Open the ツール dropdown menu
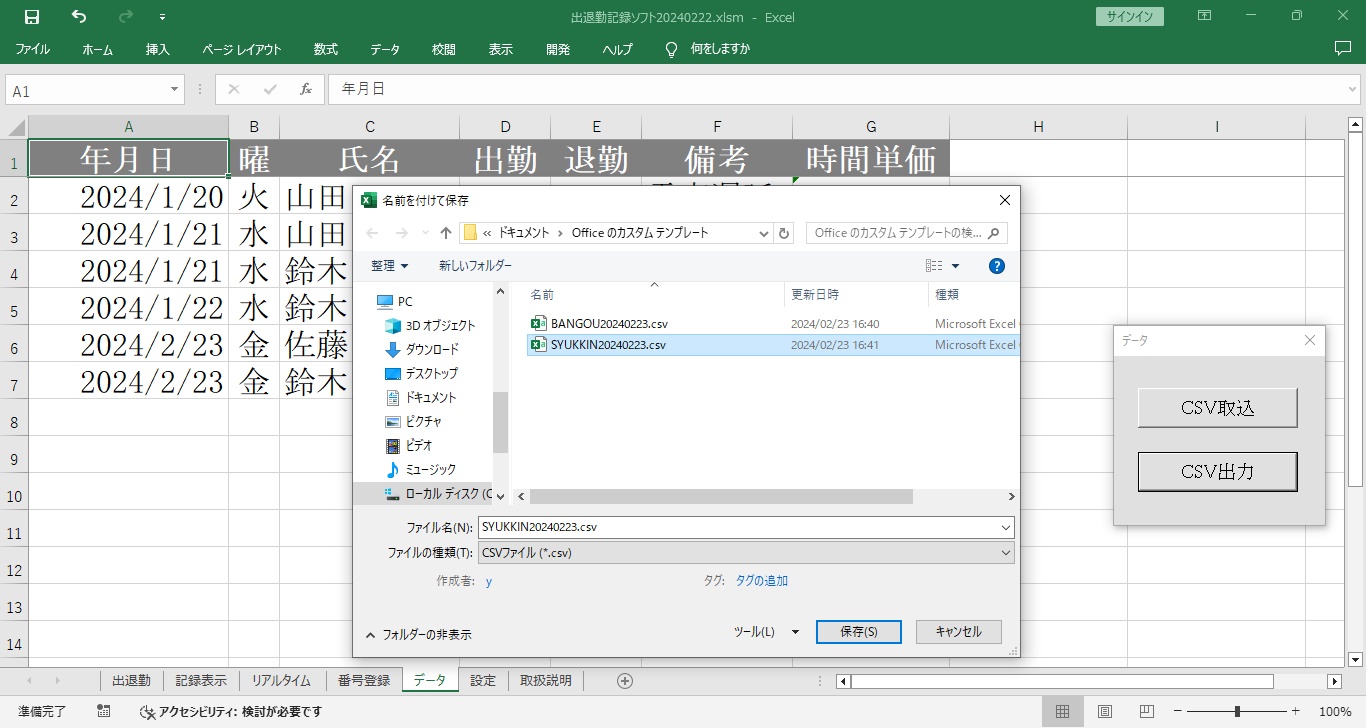Image resolution: width=1366 pixels, height=728 pixels. coord(767,632)
